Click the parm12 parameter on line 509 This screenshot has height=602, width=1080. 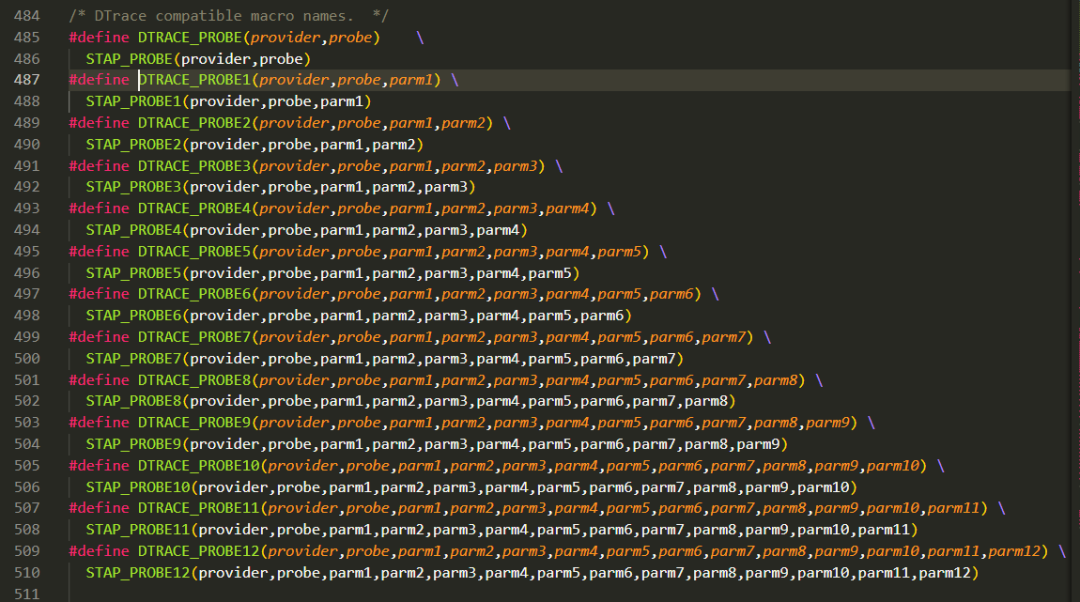tap(1014, 551)
